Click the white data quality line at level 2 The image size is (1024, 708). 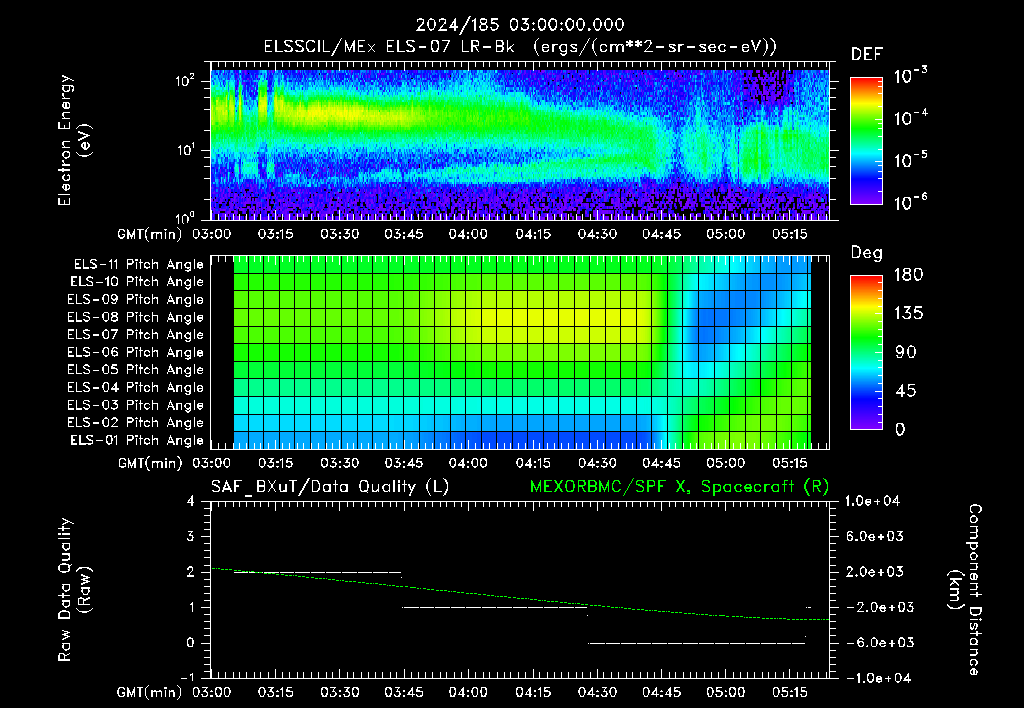point(317,572)
